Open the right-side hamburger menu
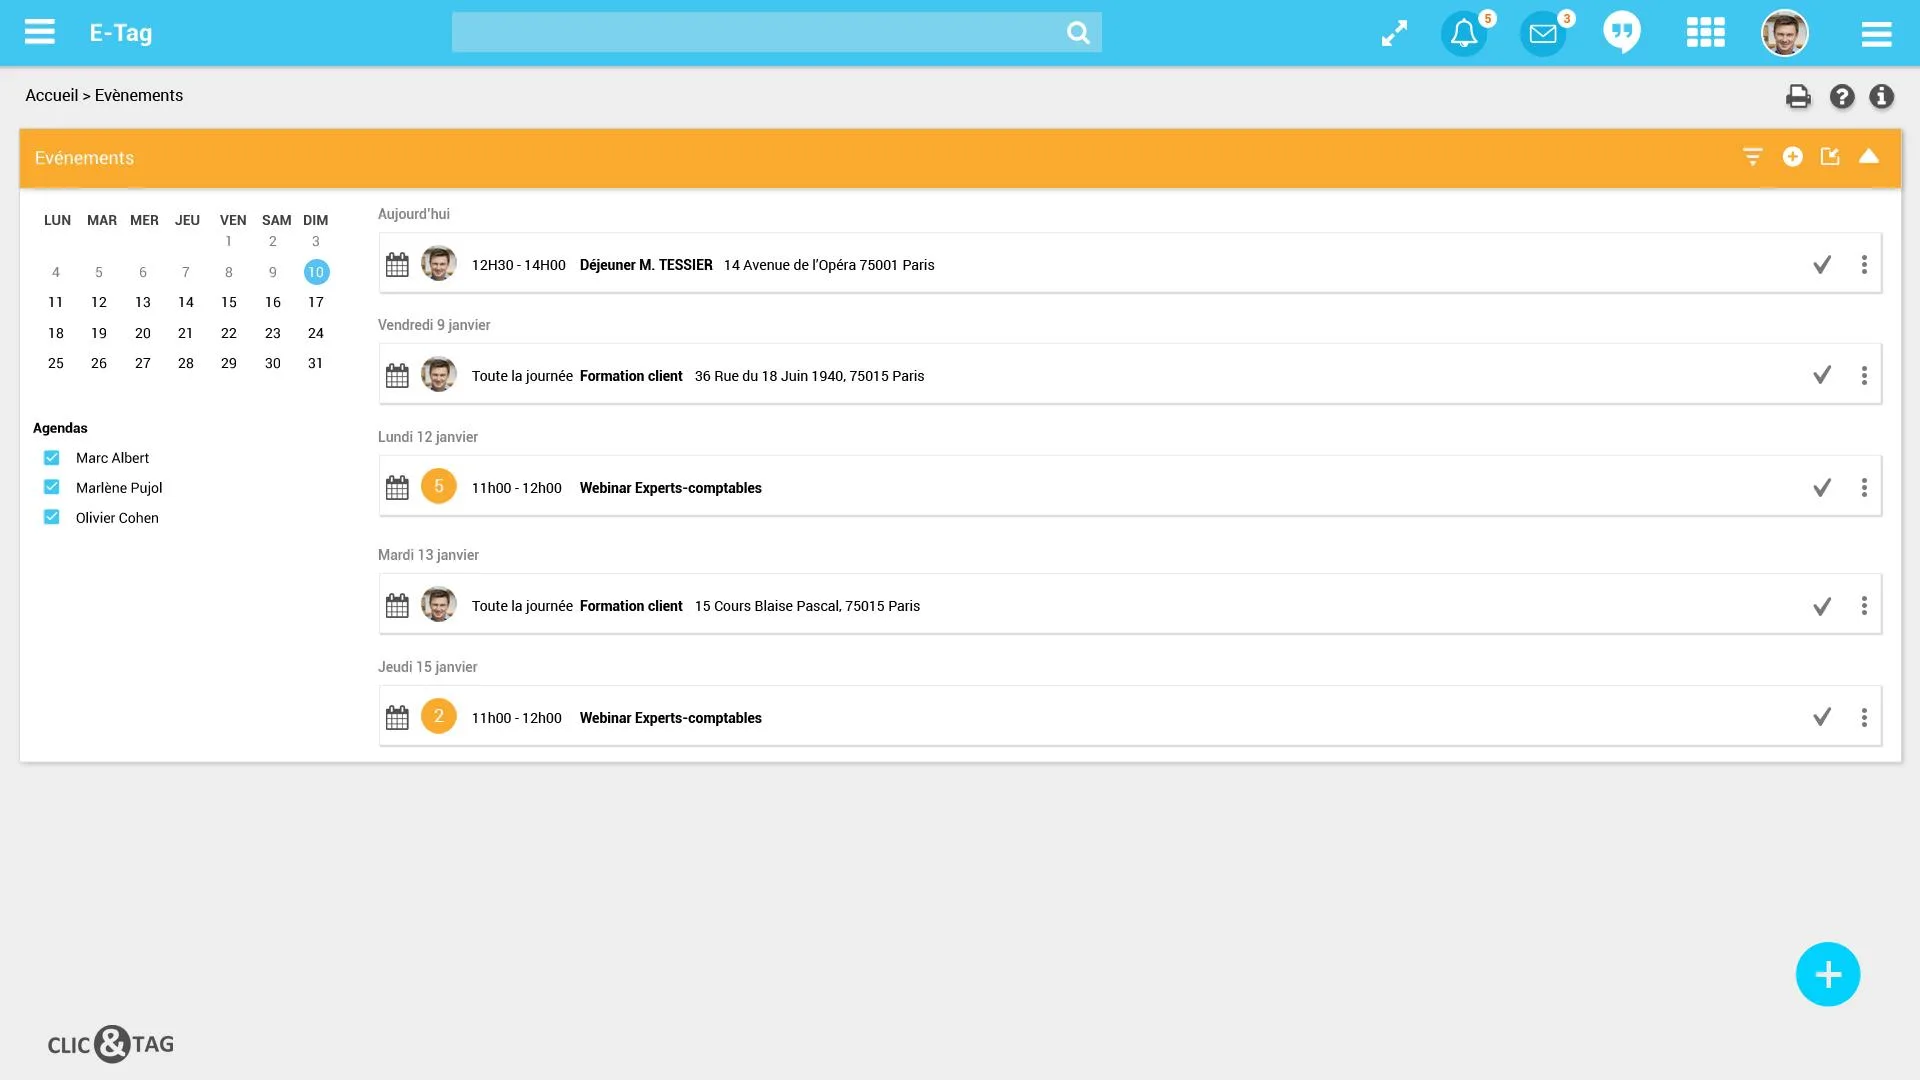This screenshot has height=1080, width=1920. [x=1877, y=33]
